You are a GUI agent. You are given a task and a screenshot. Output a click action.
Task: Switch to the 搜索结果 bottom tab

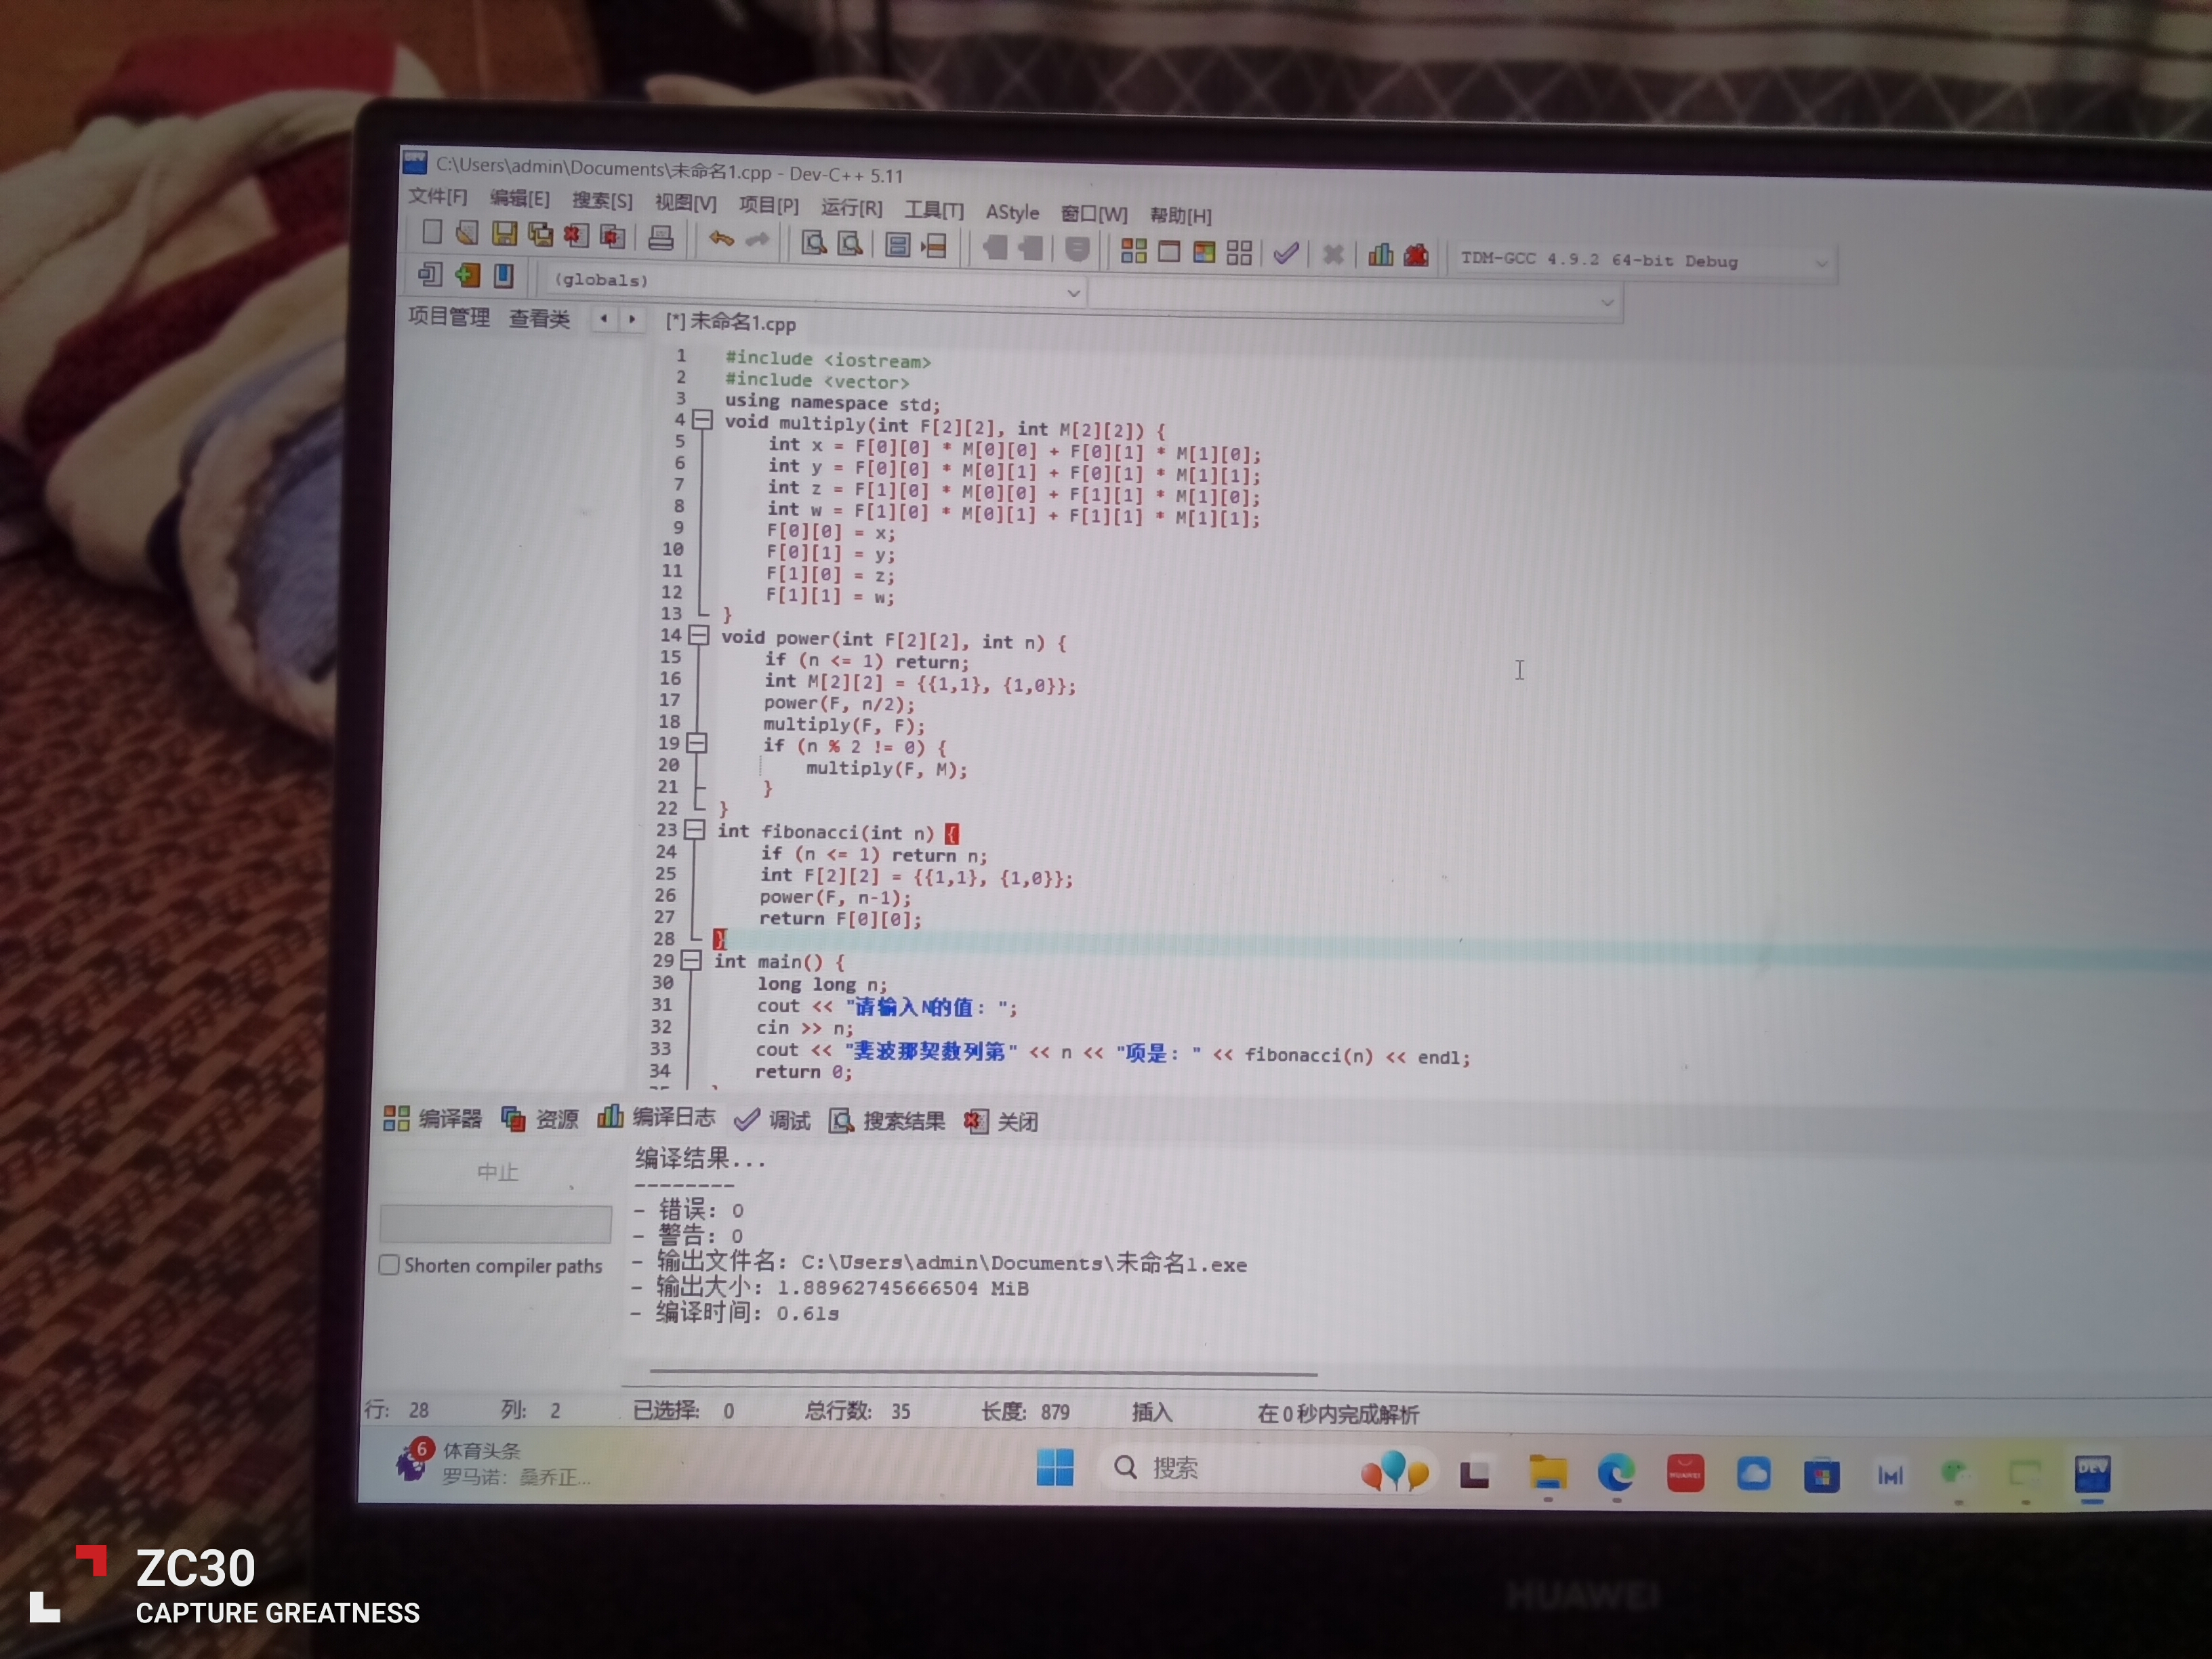pyautogui.click(x=888, y=1121)
